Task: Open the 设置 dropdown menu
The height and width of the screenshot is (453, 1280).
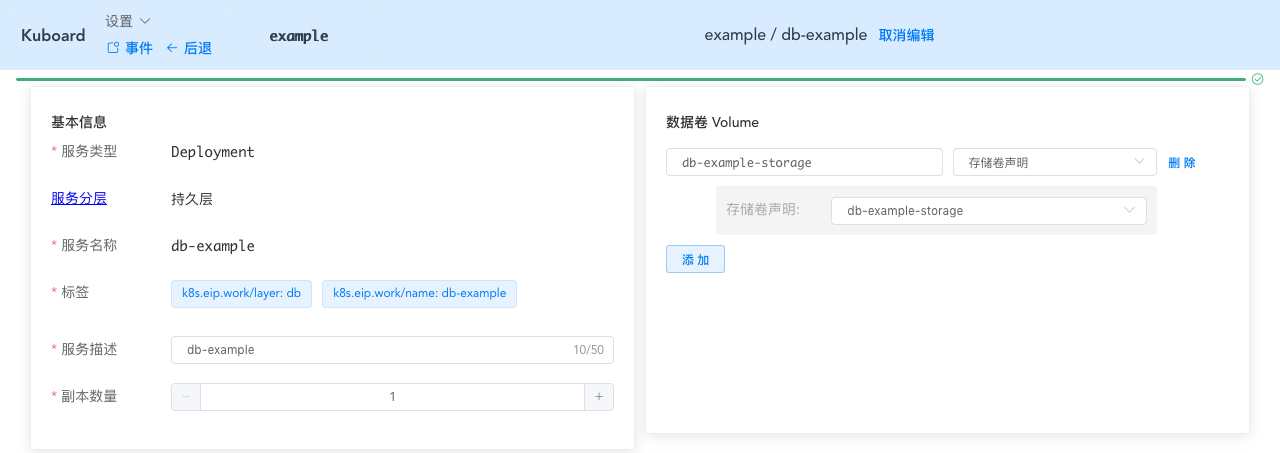Action: 128,21
